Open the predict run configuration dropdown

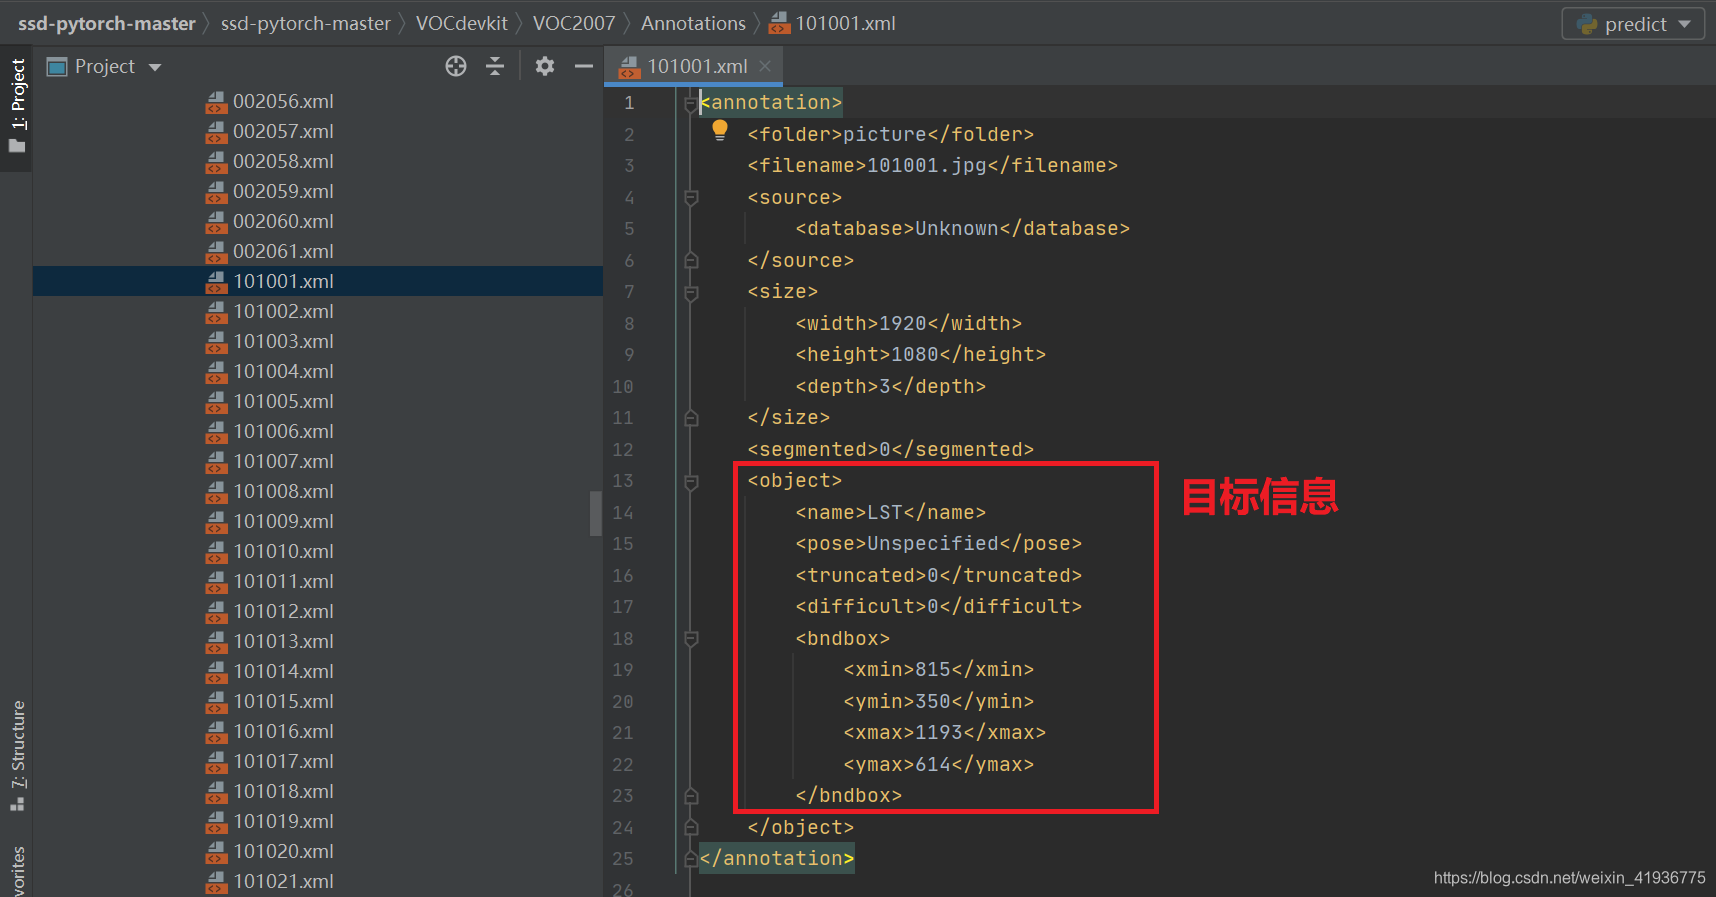(x=1634, y=24)
